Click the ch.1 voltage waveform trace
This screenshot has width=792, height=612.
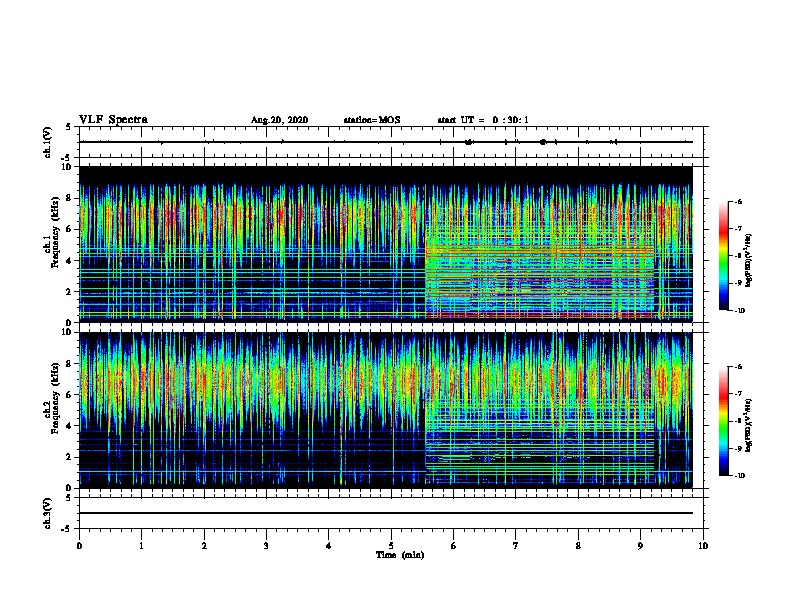385,142
